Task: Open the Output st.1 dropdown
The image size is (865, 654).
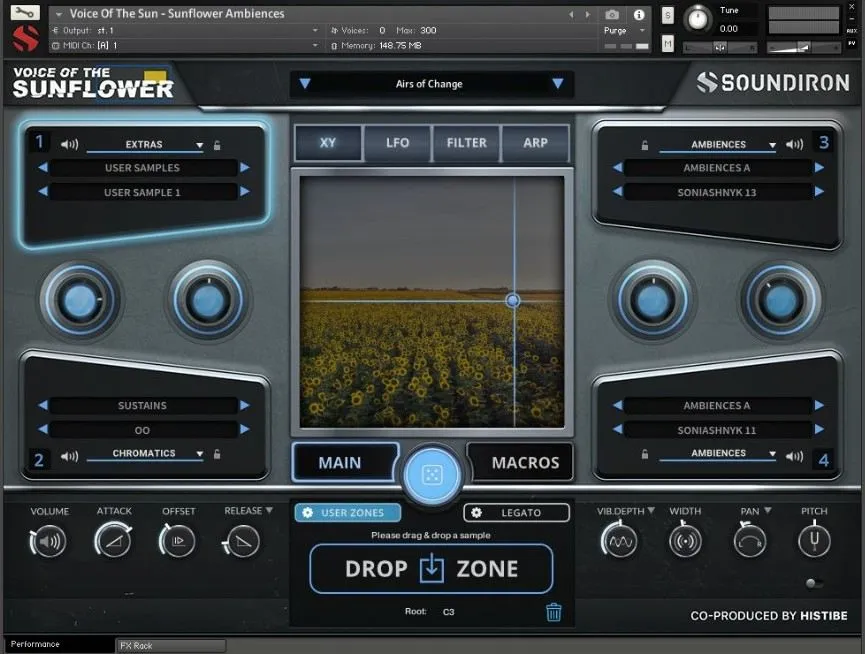Action: pos(185,30)
